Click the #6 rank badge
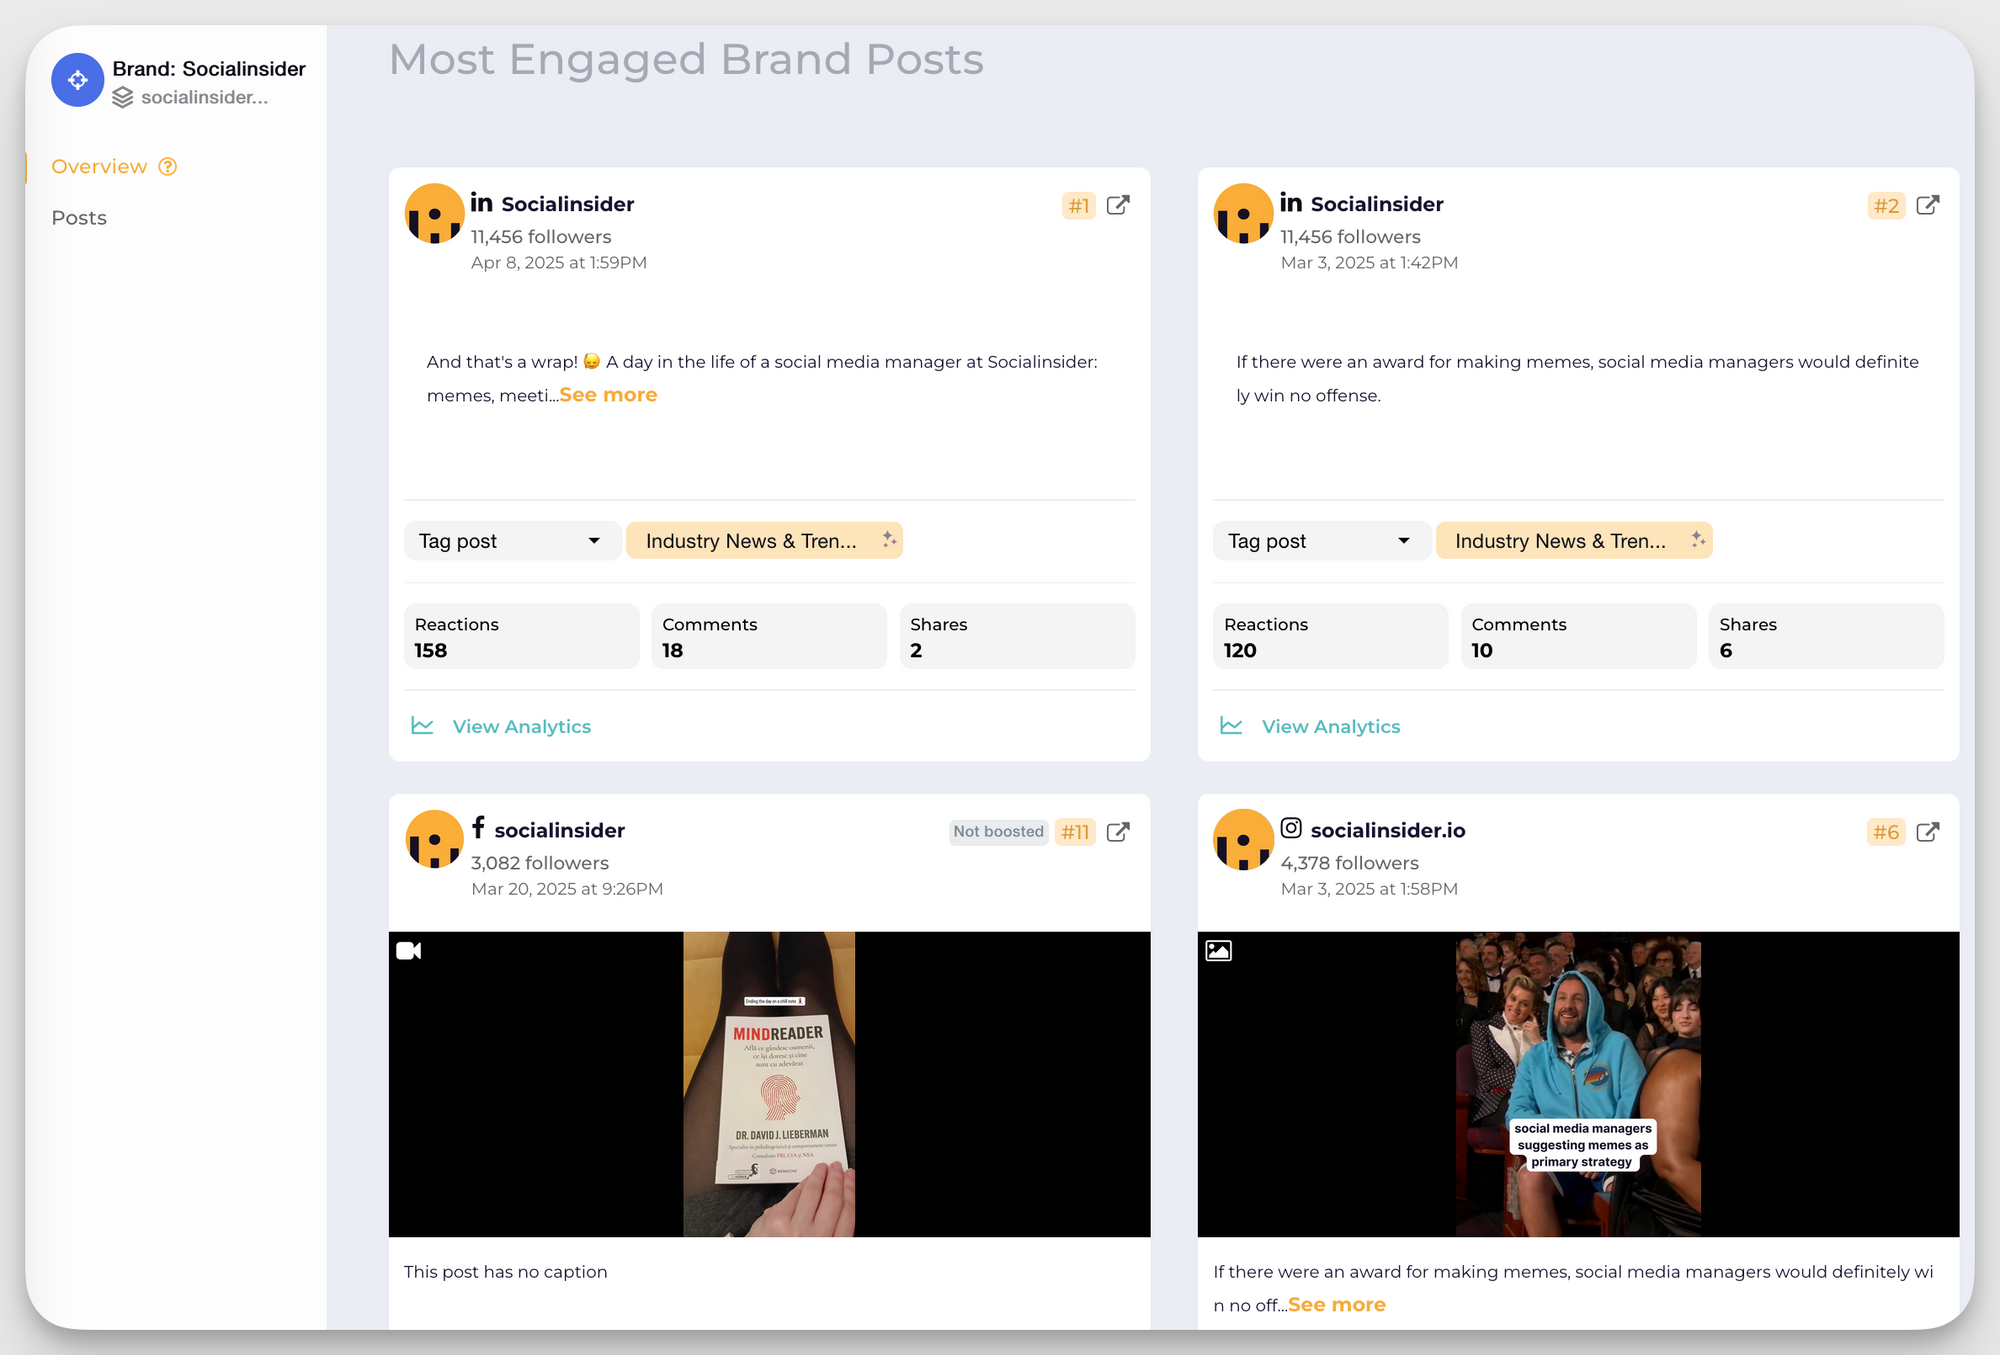Screen dimensions: 2000x1355 point(1886,832)
